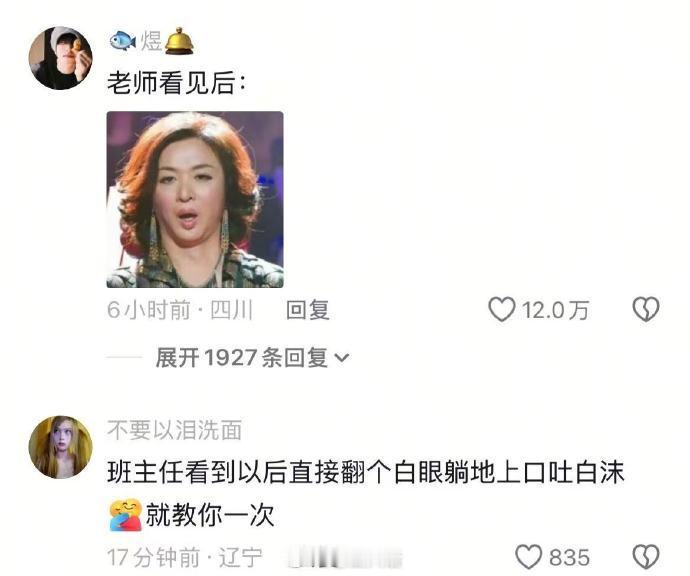The height and width of the screenshot is (576, 690).
Task: Open 不要以泪洗面's avatar picture
Action: pos(61,447)
